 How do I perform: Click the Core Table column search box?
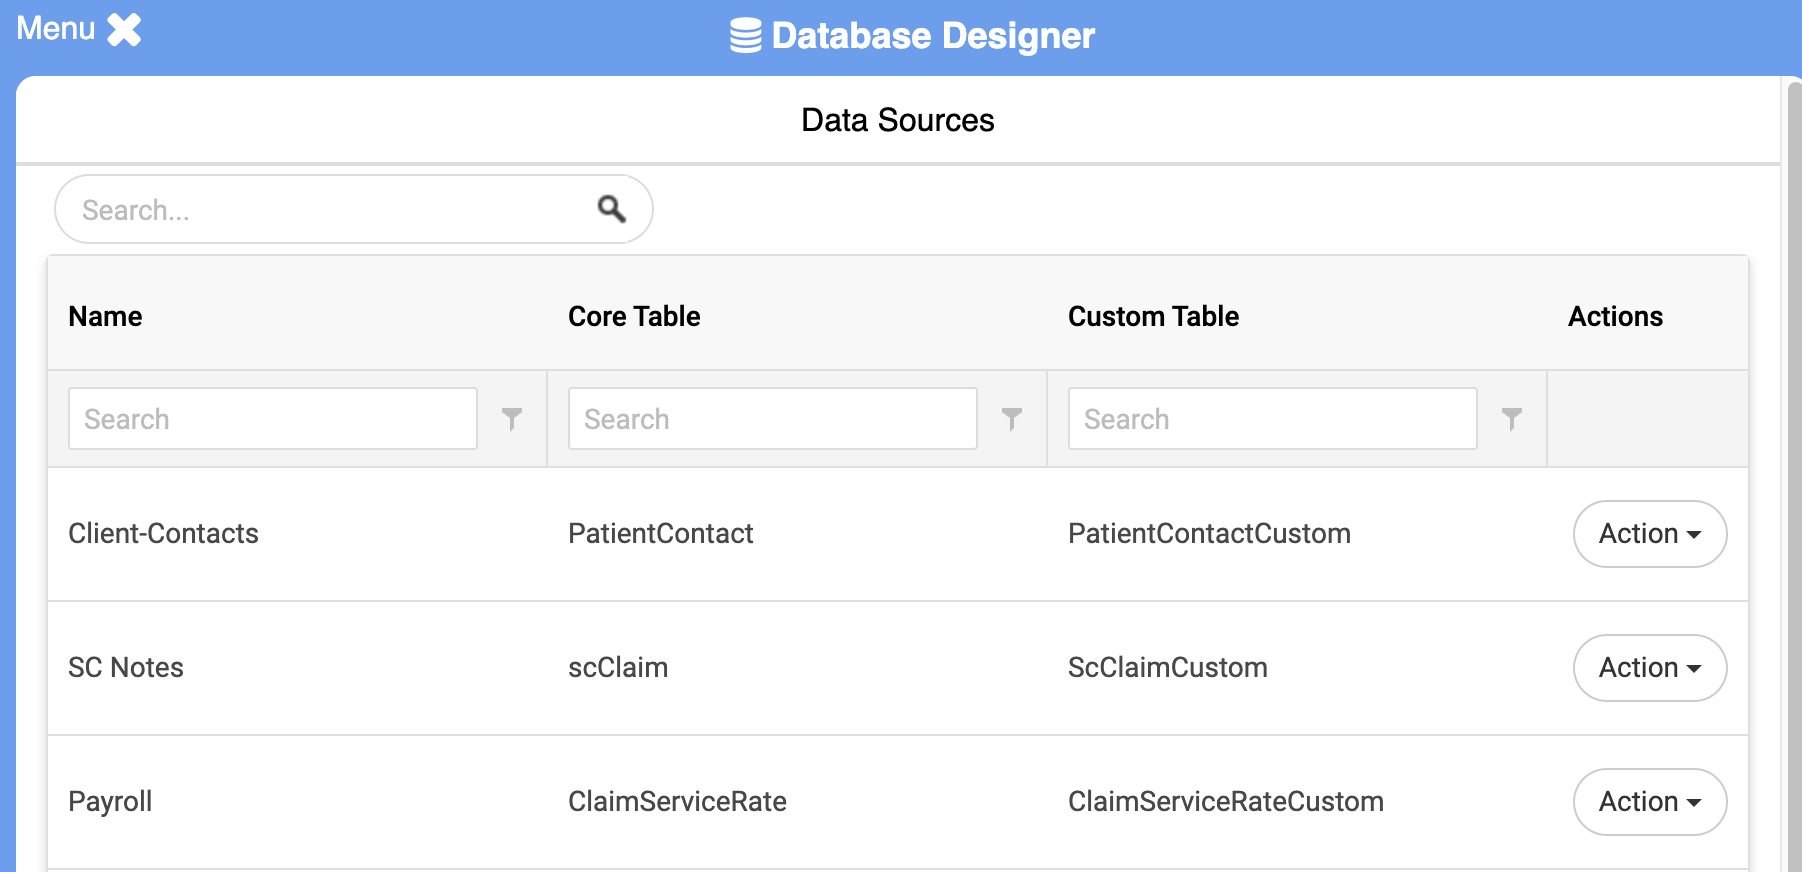(x=772, y=419)
